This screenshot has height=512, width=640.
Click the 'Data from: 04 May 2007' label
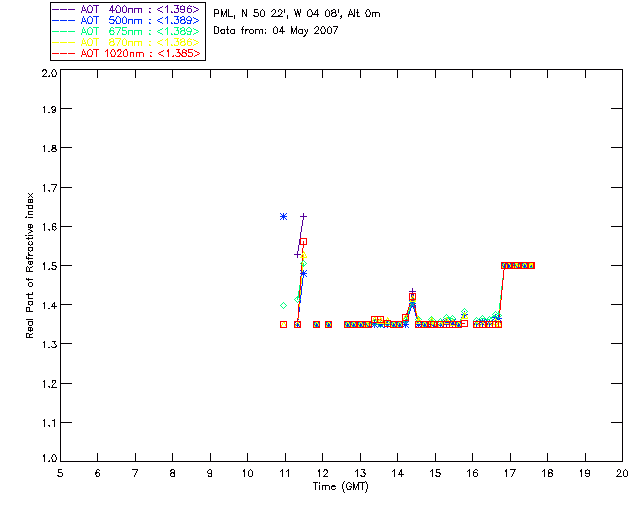click(x=276, y=31)
